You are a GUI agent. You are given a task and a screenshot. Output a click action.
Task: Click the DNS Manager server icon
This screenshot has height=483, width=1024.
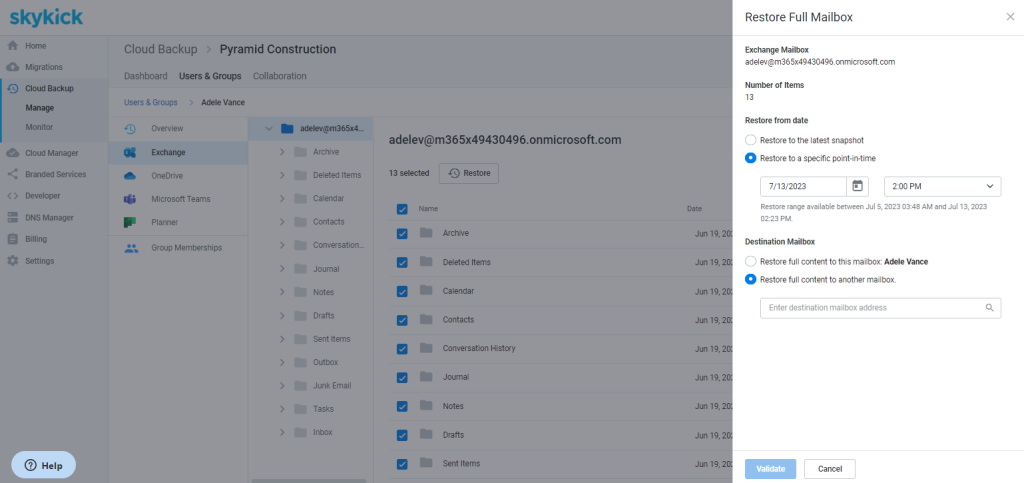[x=12, y=217]
